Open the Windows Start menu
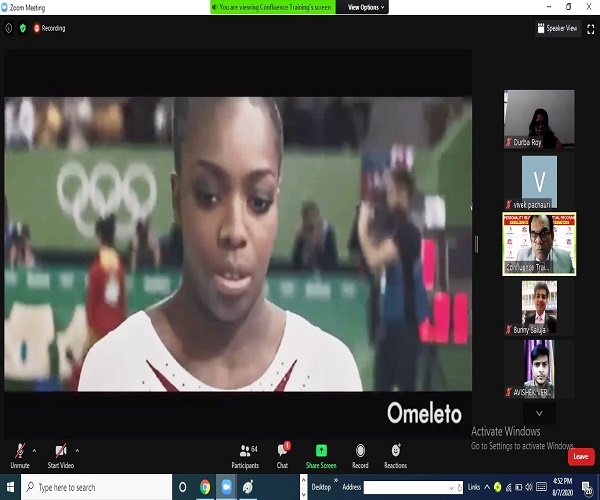Image resolution: width=600 pixels, height=500 pixels. [10, 487]
